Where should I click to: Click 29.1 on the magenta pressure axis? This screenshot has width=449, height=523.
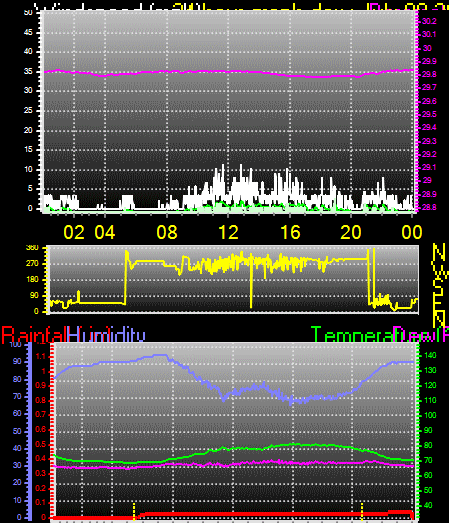click(429, 167)
